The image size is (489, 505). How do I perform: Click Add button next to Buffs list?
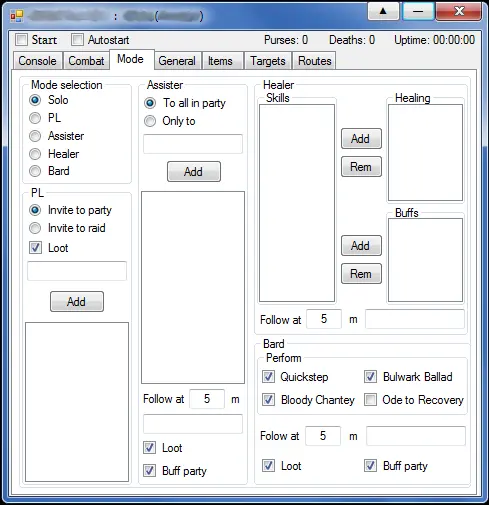point(361,246)
